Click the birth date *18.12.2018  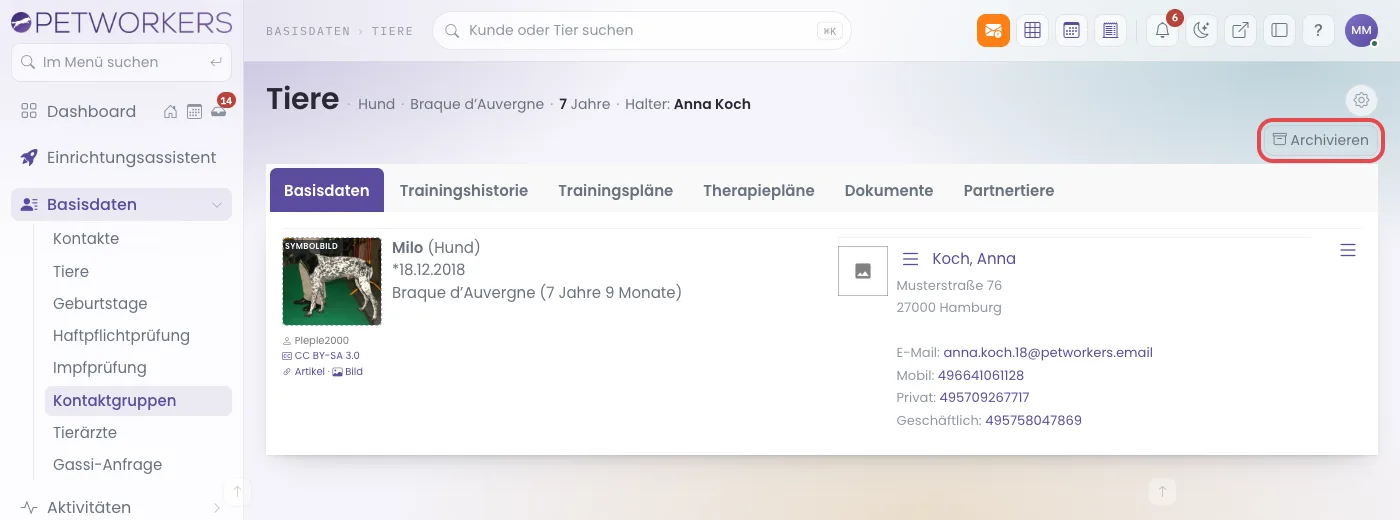428,270
